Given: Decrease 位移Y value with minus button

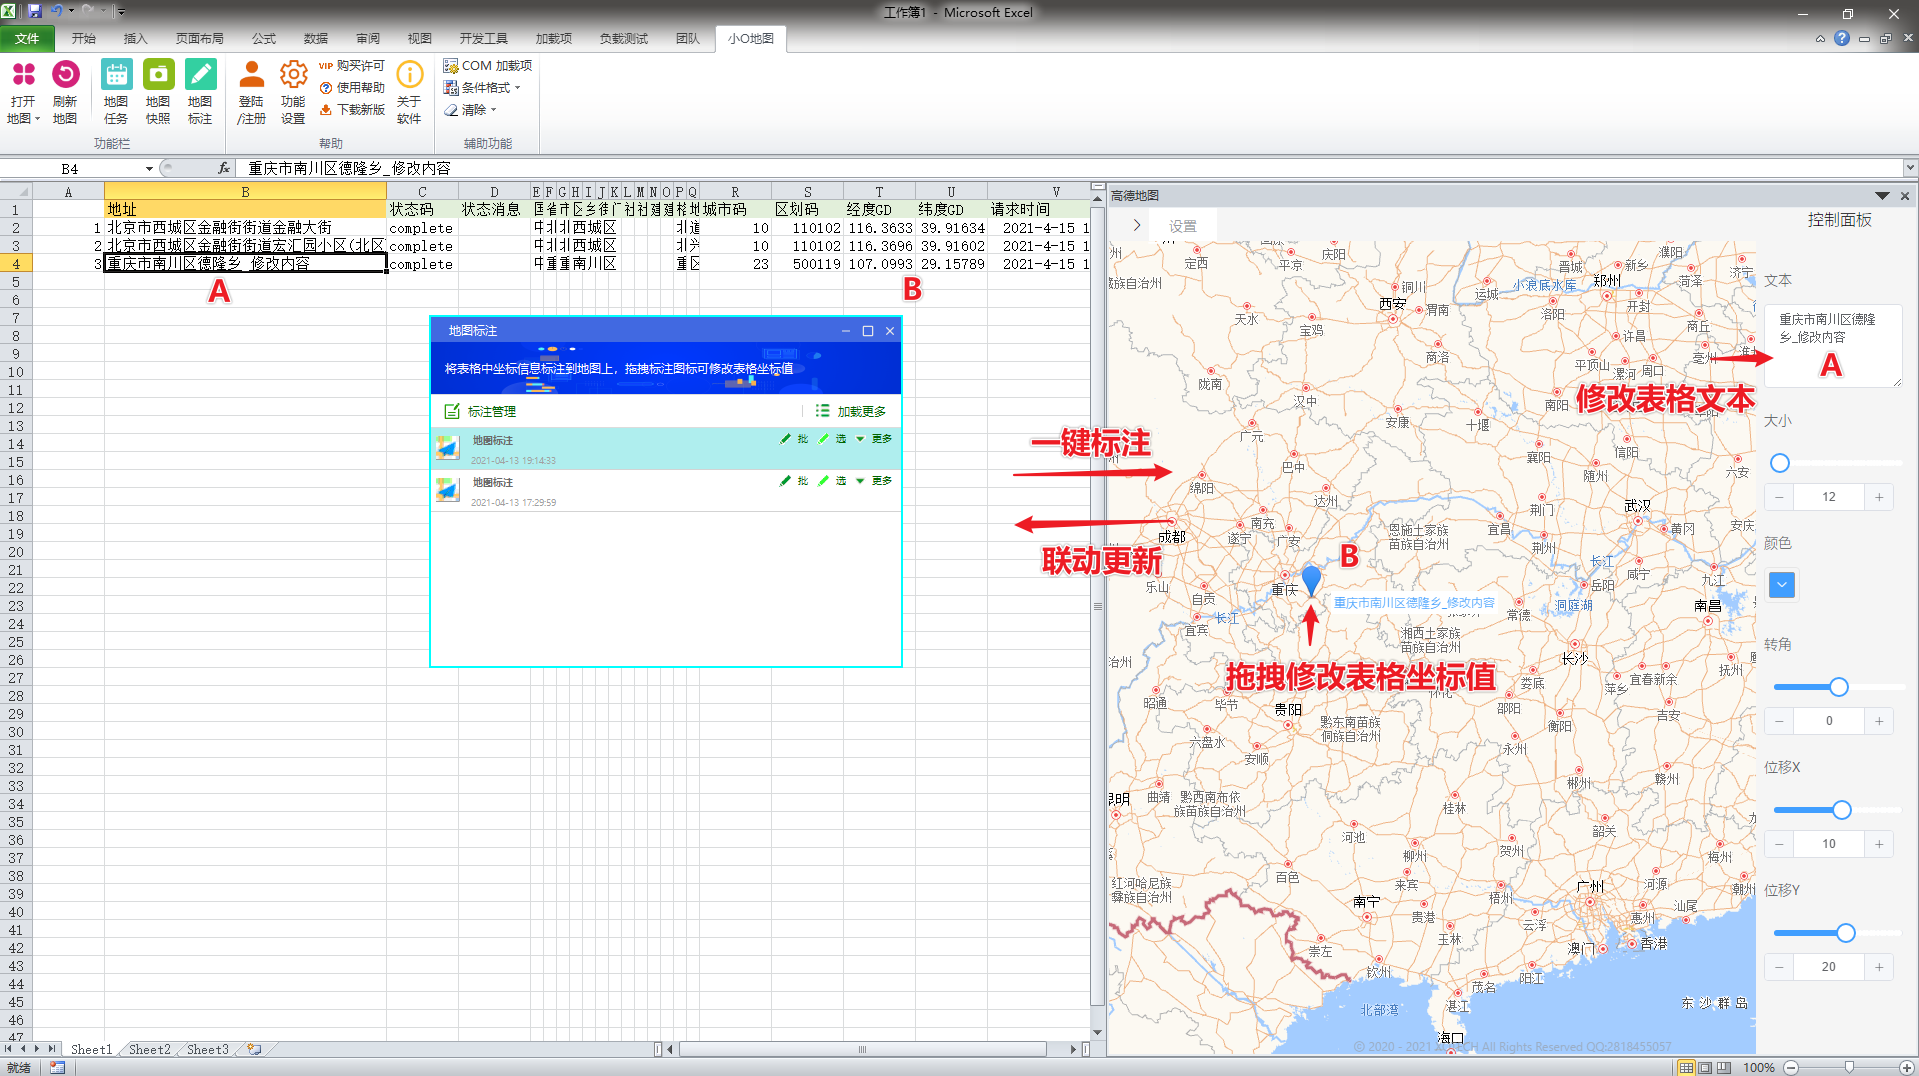Looking at the screenshot, I should pyautogui.click(x=1779, y=967).
